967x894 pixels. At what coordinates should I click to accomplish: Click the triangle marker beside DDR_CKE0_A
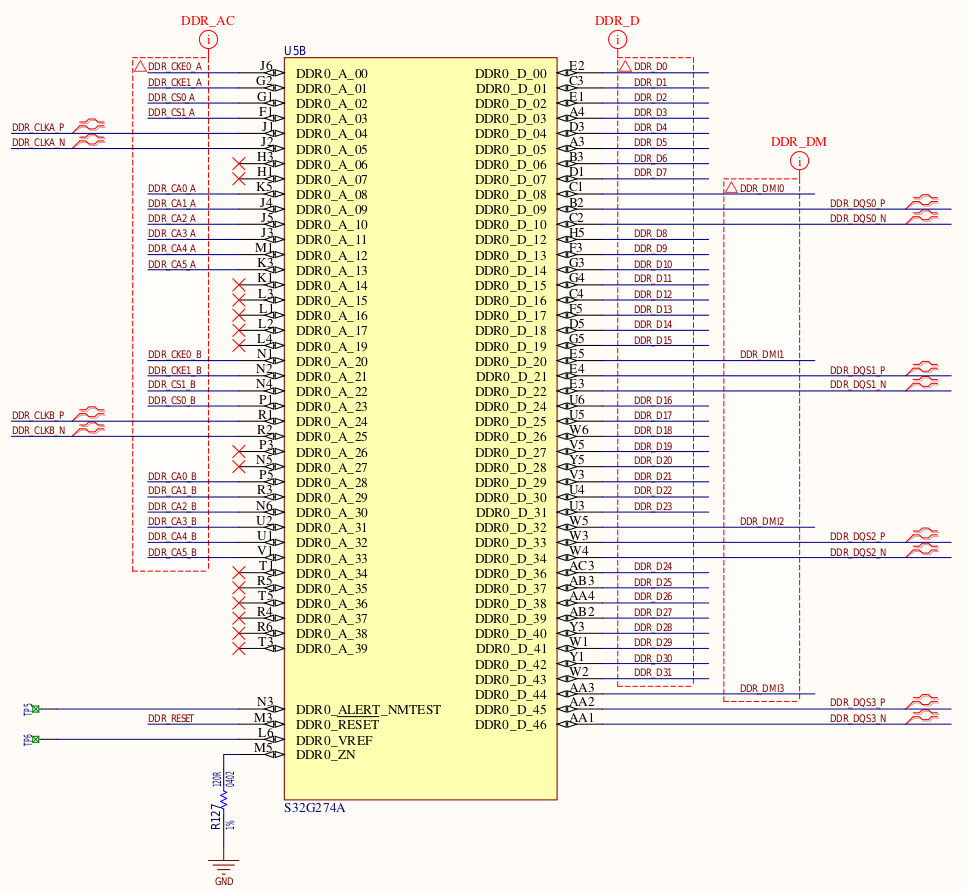[x=140, y=66]
